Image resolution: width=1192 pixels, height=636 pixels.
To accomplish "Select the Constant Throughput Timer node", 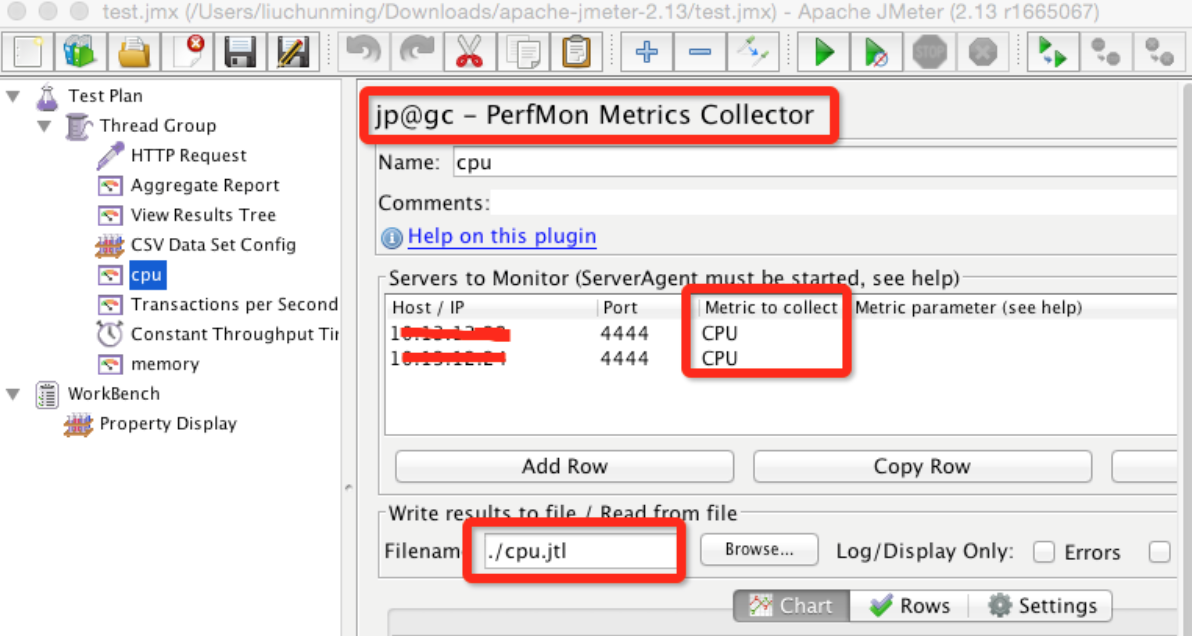I will tap(234, 334).
